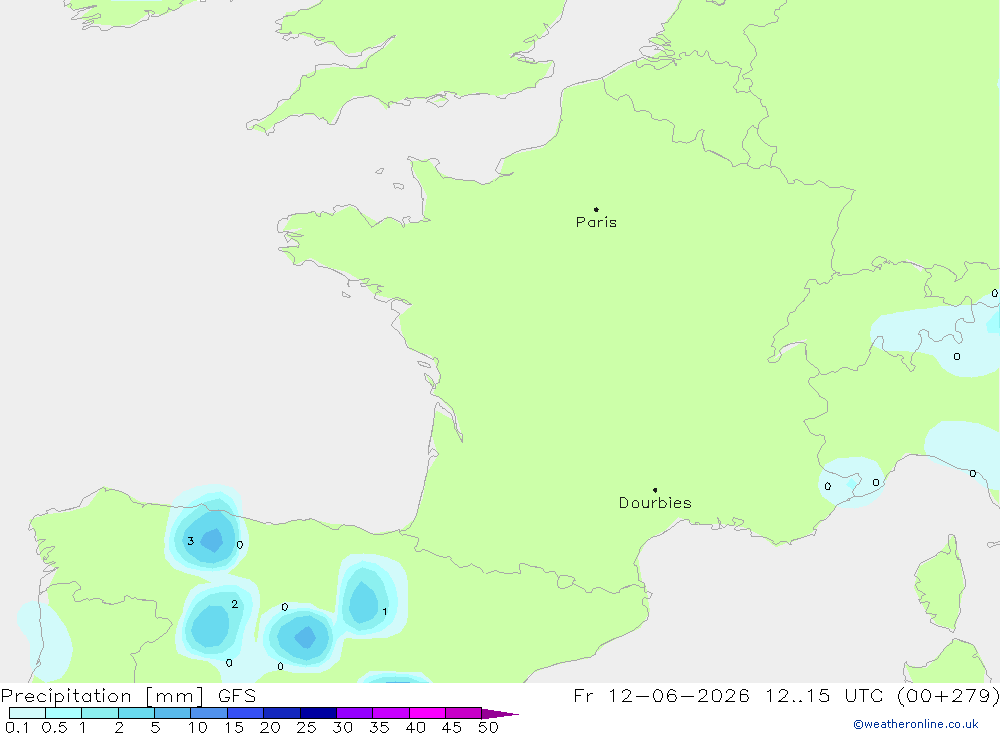Open the weatheronline.co.uk copyright link
Image resolution: width=1000 pixels, height=733 pixels.
916,724
